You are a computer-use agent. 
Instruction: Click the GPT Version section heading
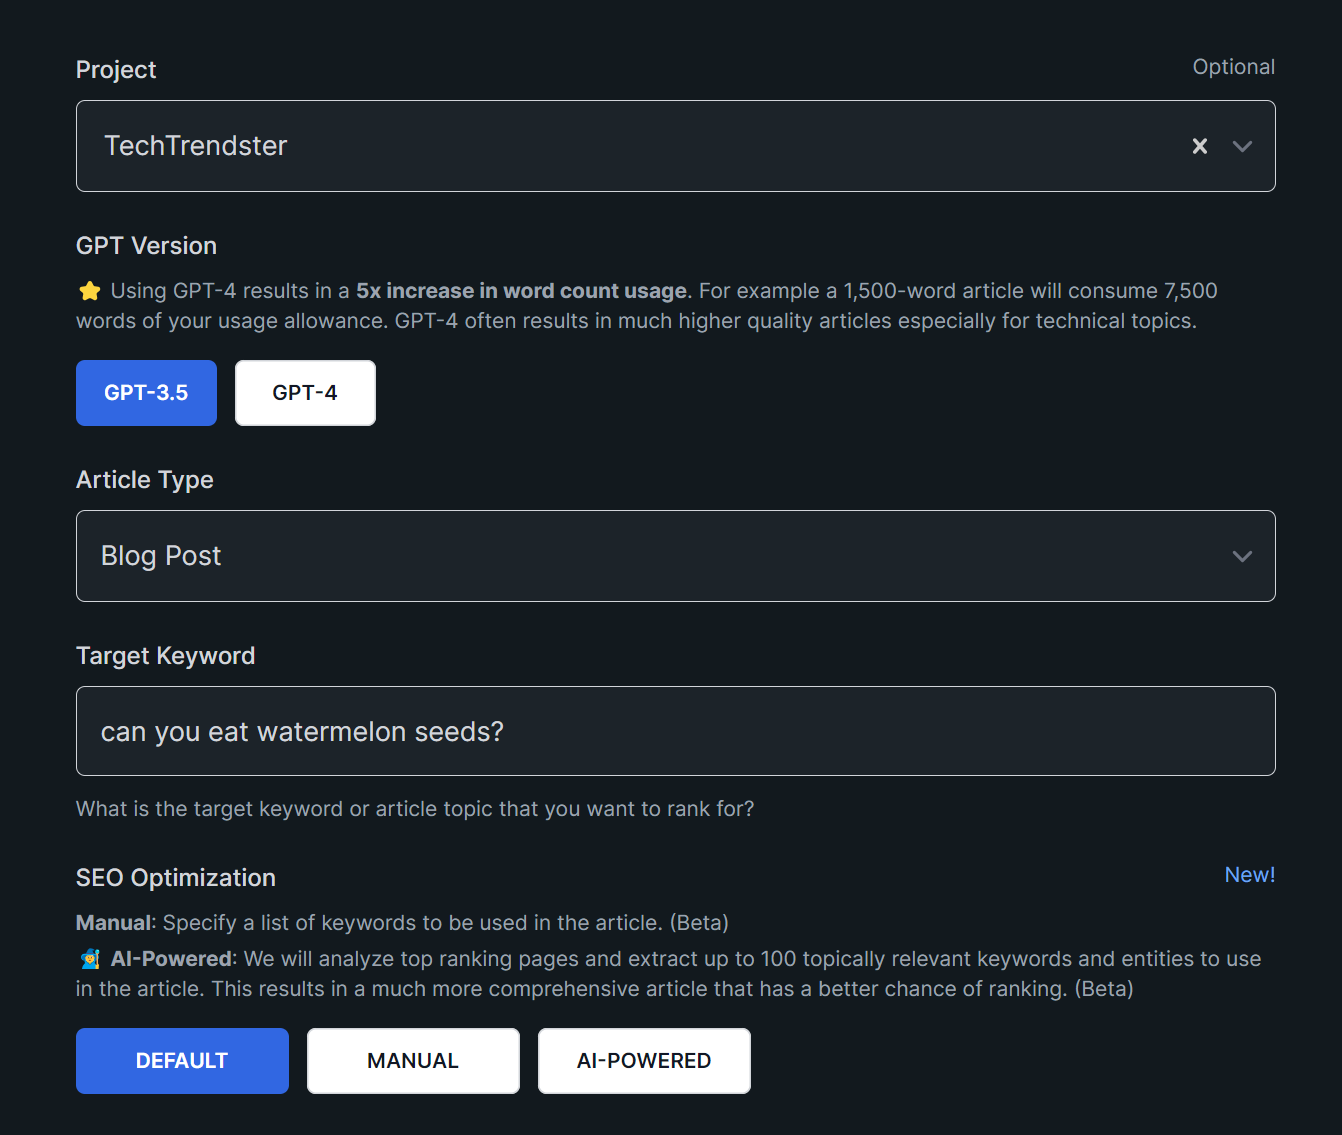pyautogui.click(x=146, y=245)
